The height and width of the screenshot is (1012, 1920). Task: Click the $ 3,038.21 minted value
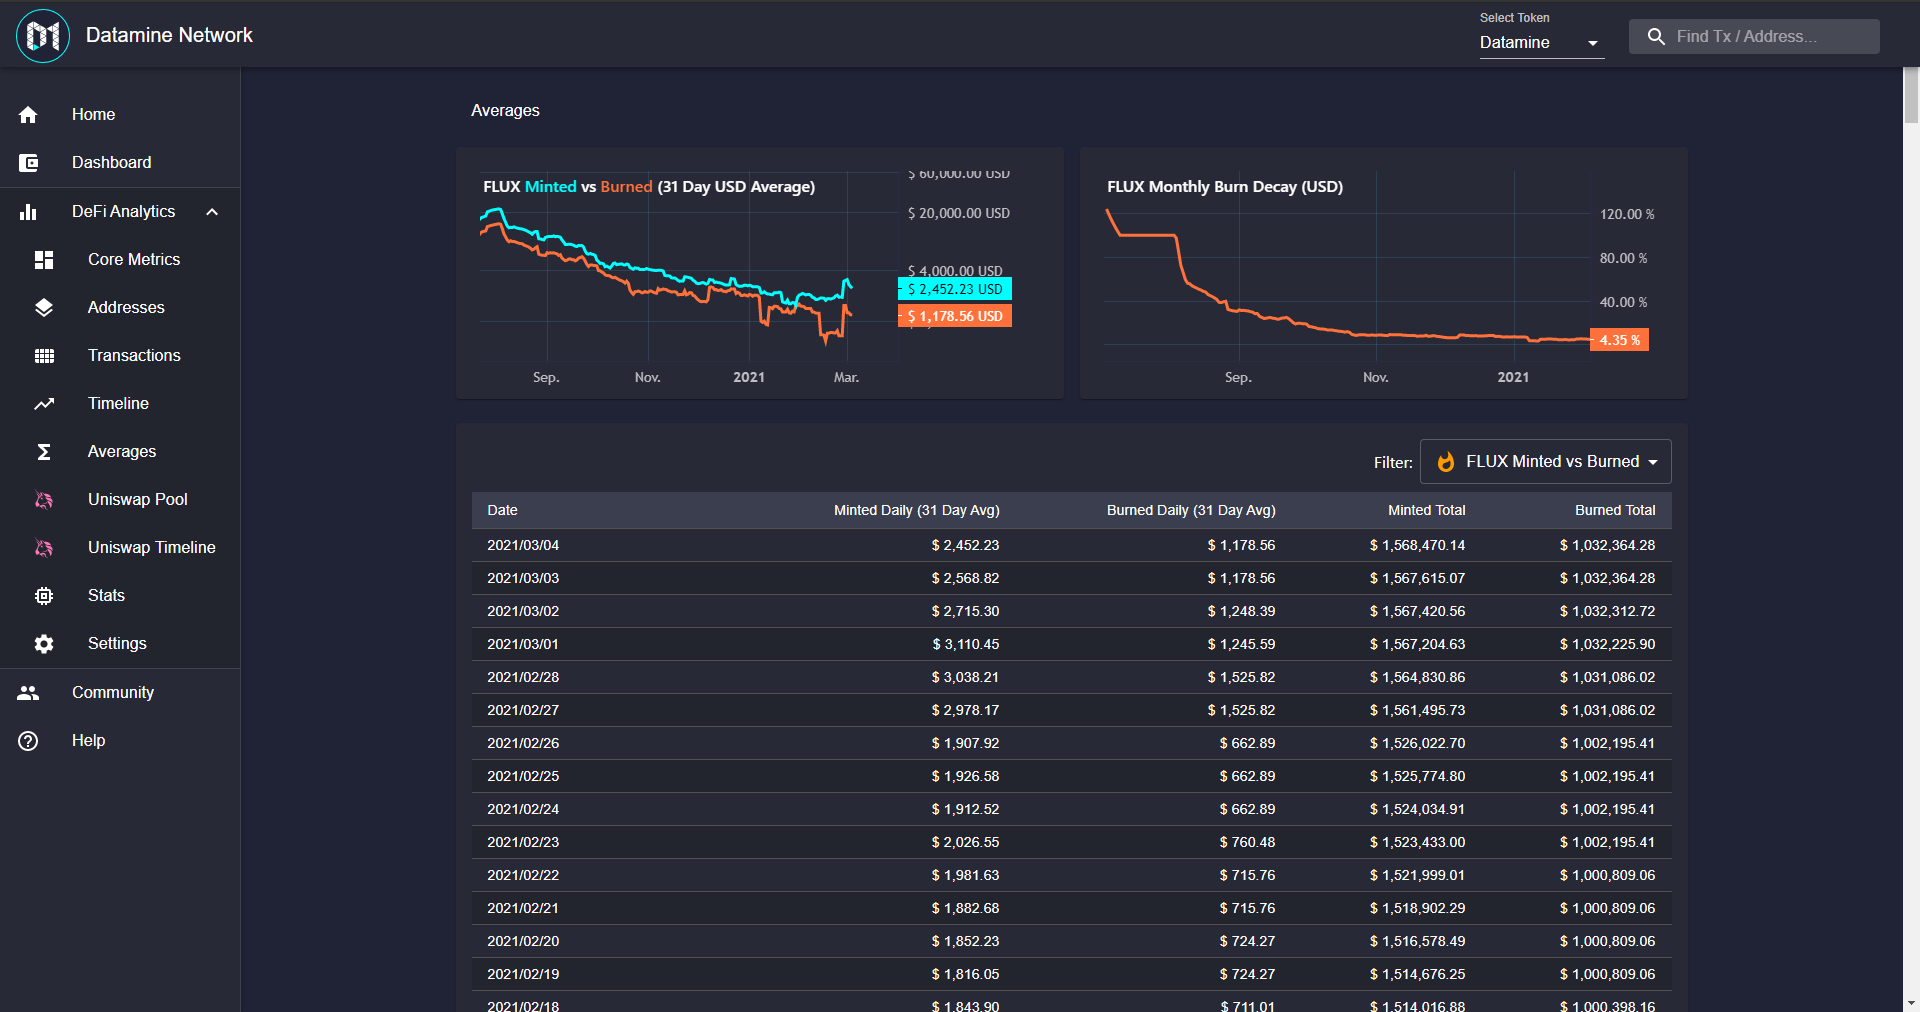point(965,678)
